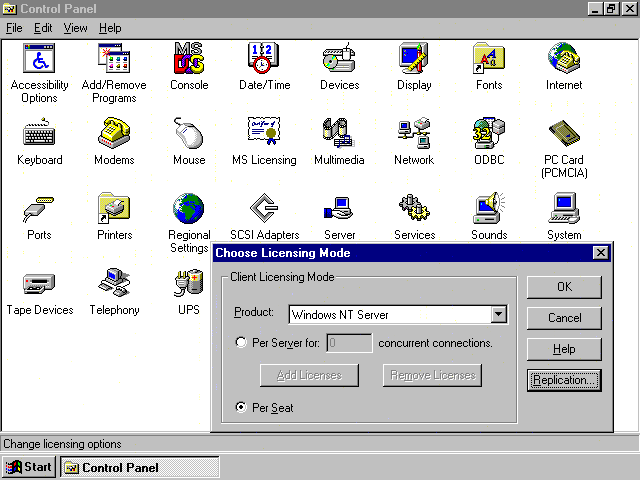The height and width of the screenshot is (480, 640).
Task: Select the Internet globe icon
Action: (564, 58)
